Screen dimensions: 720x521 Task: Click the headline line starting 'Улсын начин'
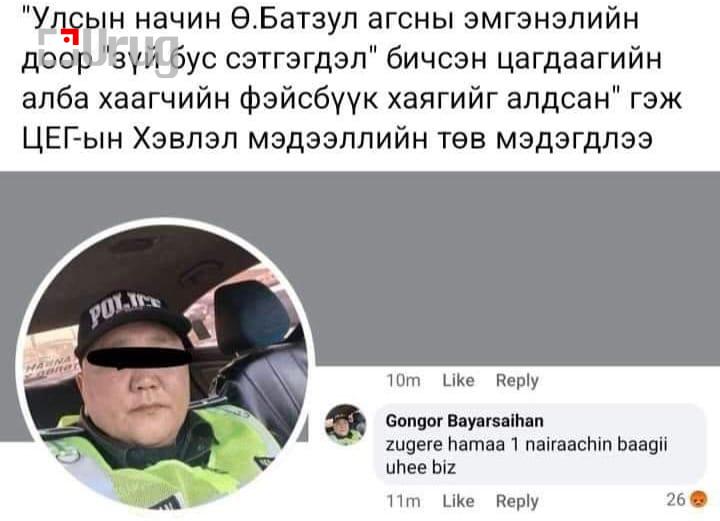(330, 18)
